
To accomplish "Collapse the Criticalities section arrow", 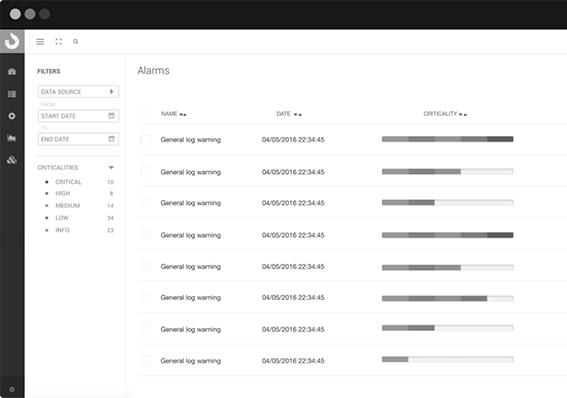I will tap(111, 167).
